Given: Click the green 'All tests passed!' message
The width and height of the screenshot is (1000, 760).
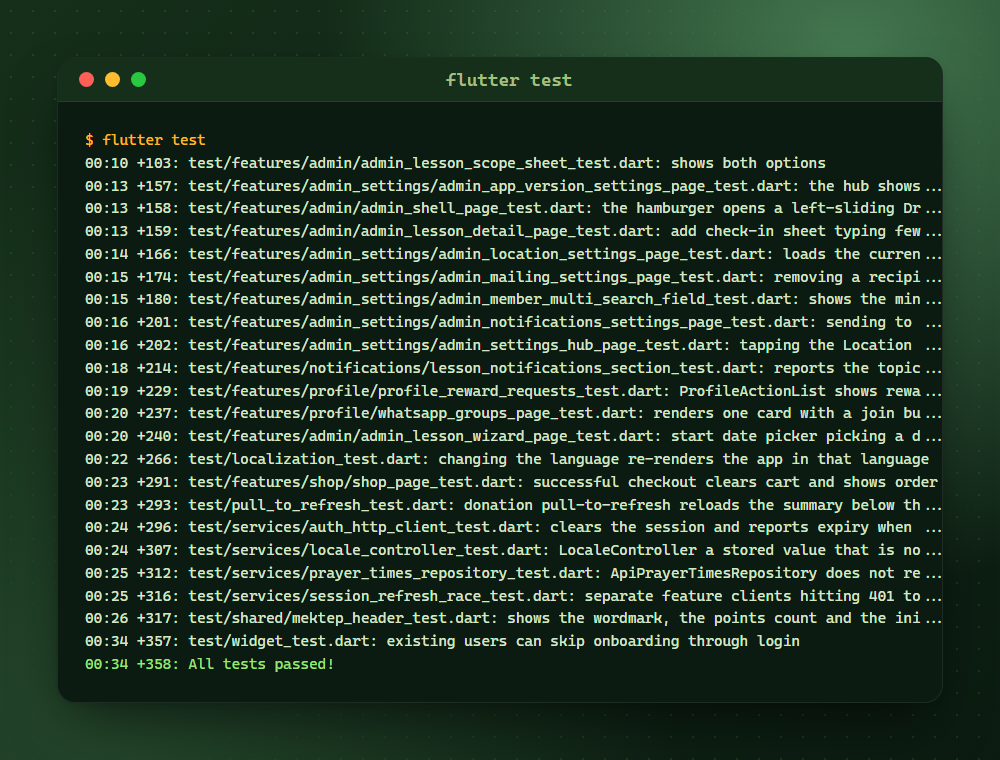Looking at the screenshot, I should pyautogui.click(x=261, y=665).
